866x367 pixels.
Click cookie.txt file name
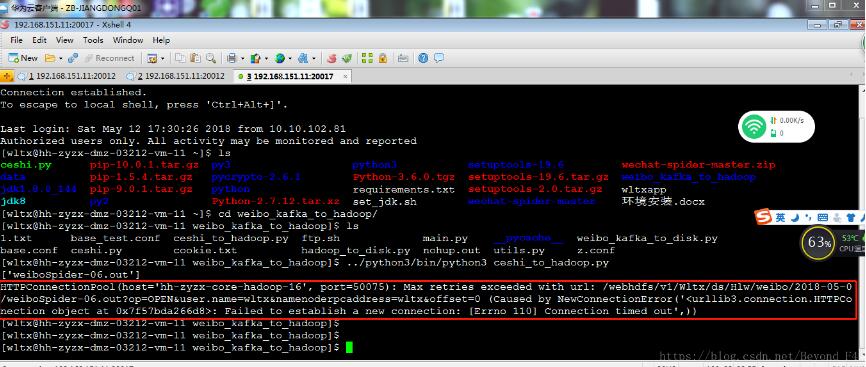pyautogui.click(x=205, y=251)
